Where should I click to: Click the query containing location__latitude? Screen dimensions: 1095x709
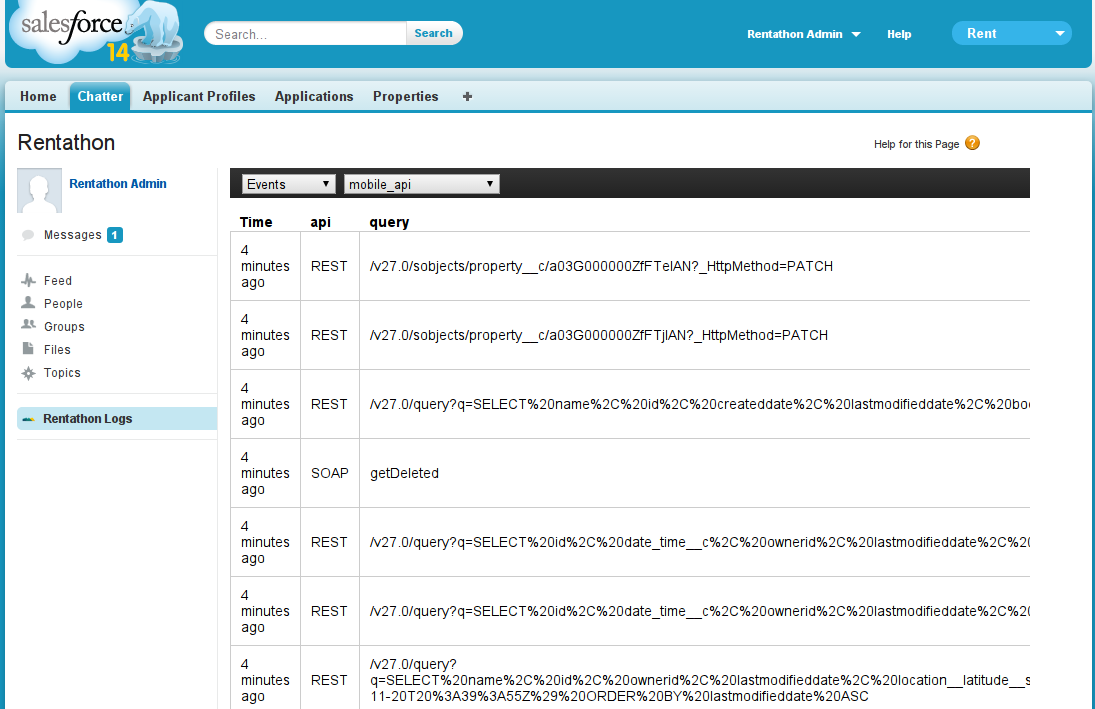coord(699,680)
